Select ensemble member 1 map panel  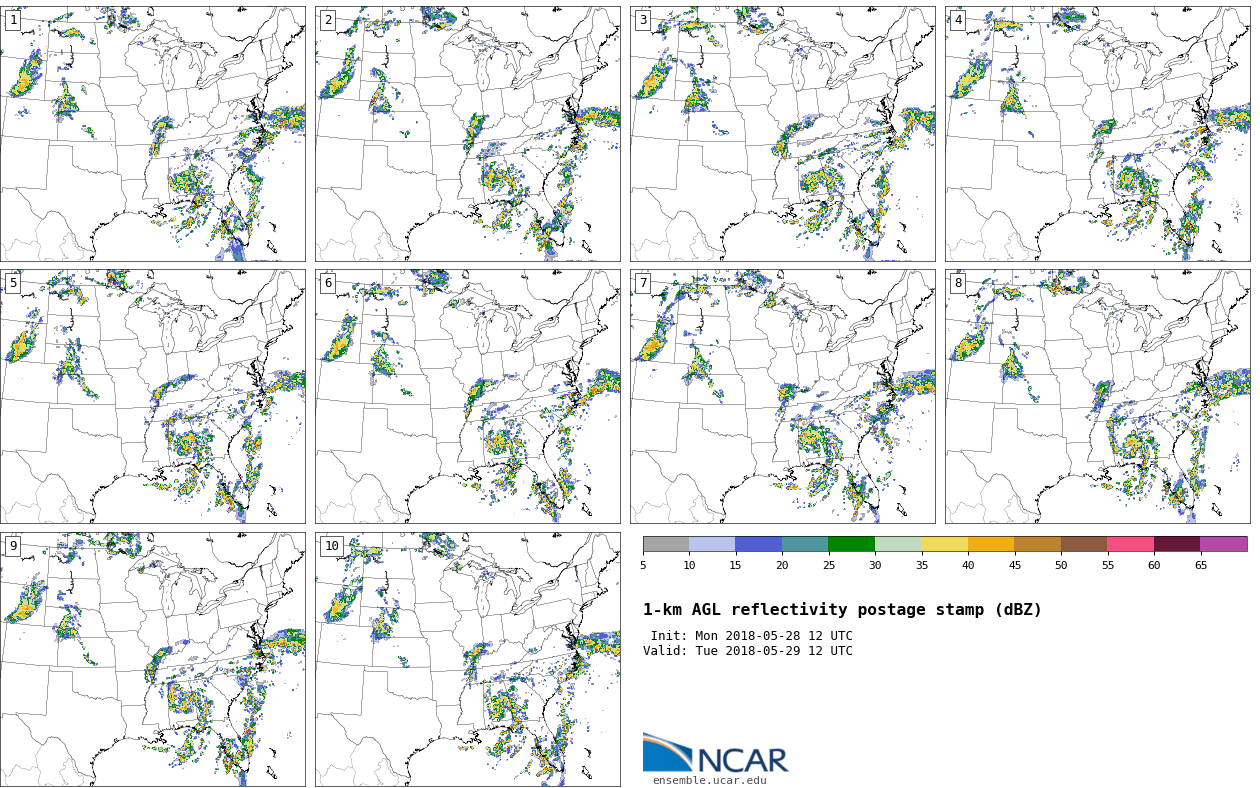pos(153,134)
